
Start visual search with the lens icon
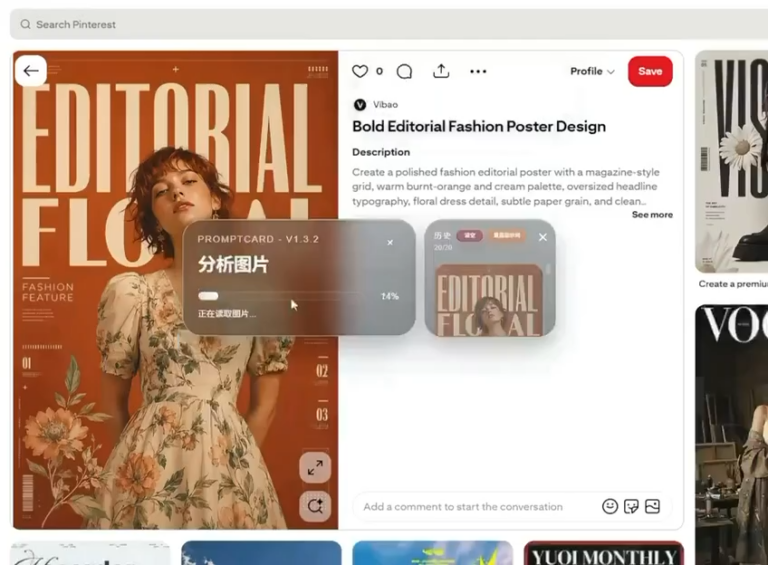click(315, 506)
